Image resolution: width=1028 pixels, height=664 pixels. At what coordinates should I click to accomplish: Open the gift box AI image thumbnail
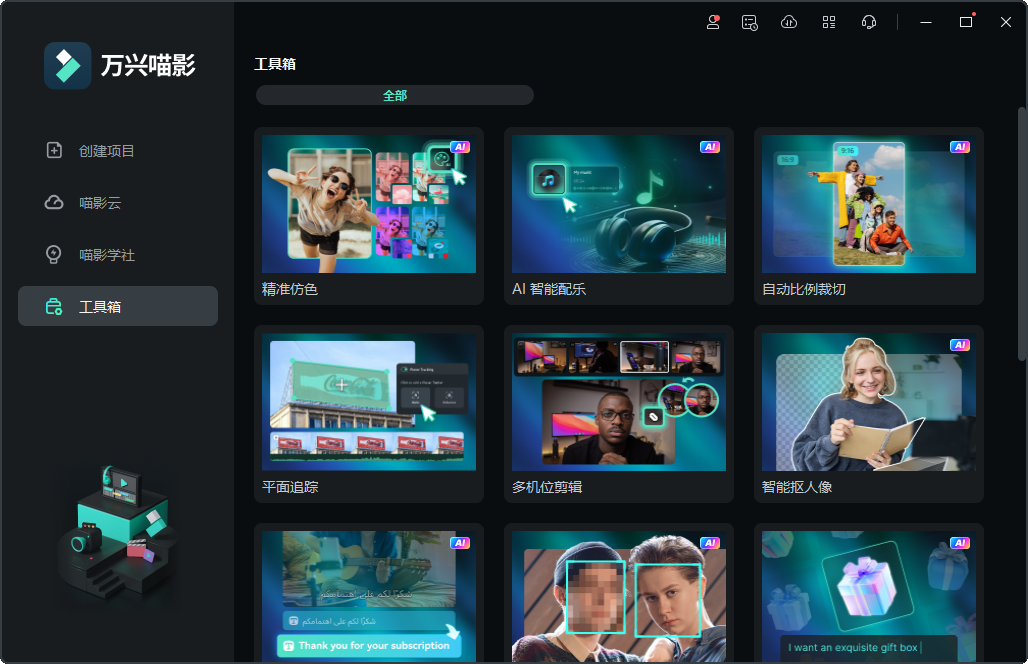869,596
